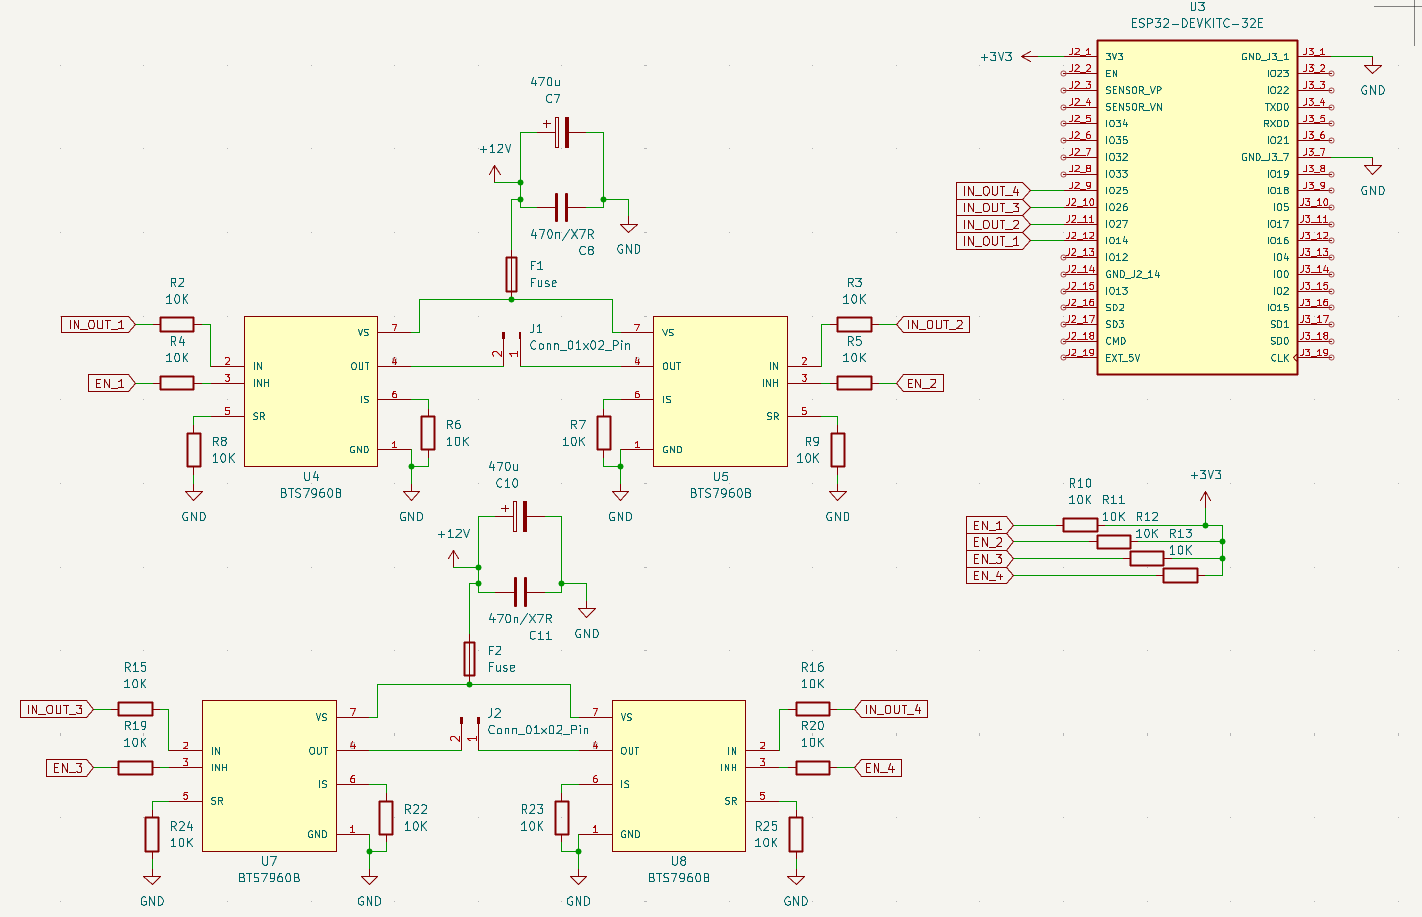Click the R22 resistor symbol
The width and height of the screenshot is (1422, 917).
386,818
